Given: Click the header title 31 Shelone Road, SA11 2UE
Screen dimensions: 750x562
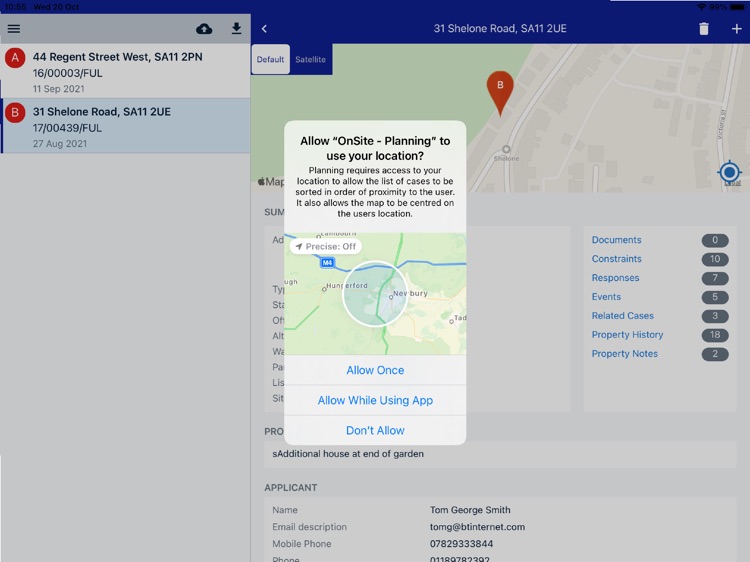Looking at the screenshot, I should click(x=500, y=29).
